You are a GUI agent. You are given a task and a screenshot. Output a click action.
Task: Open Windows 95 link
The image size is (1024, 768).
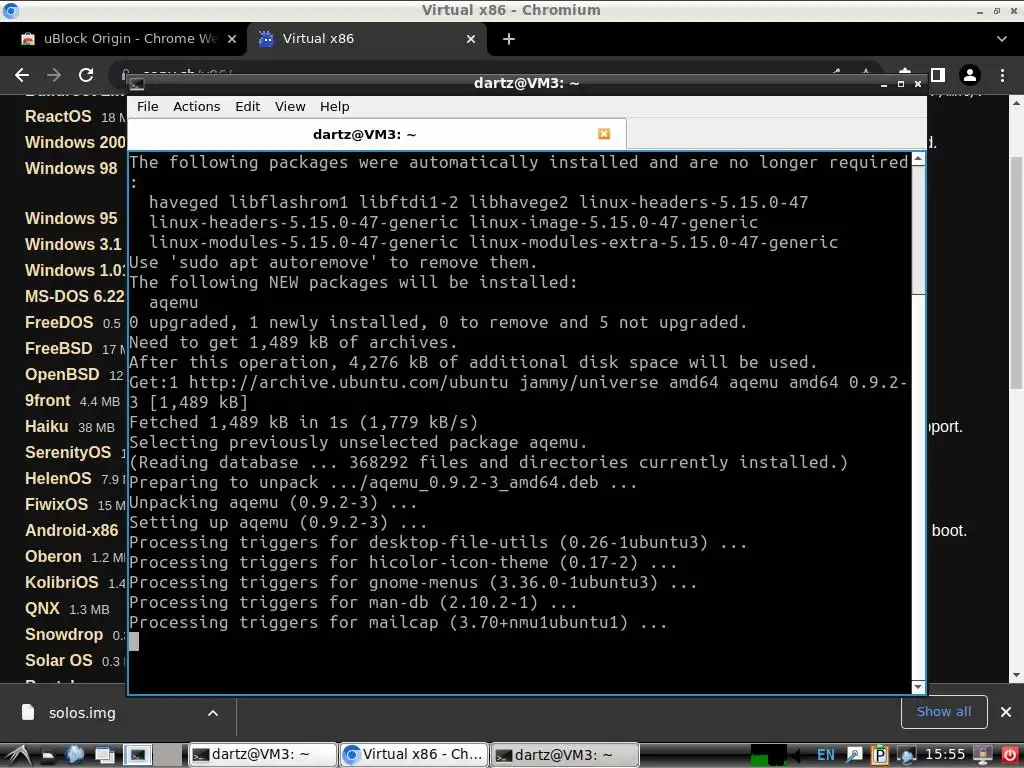point(71,218)
